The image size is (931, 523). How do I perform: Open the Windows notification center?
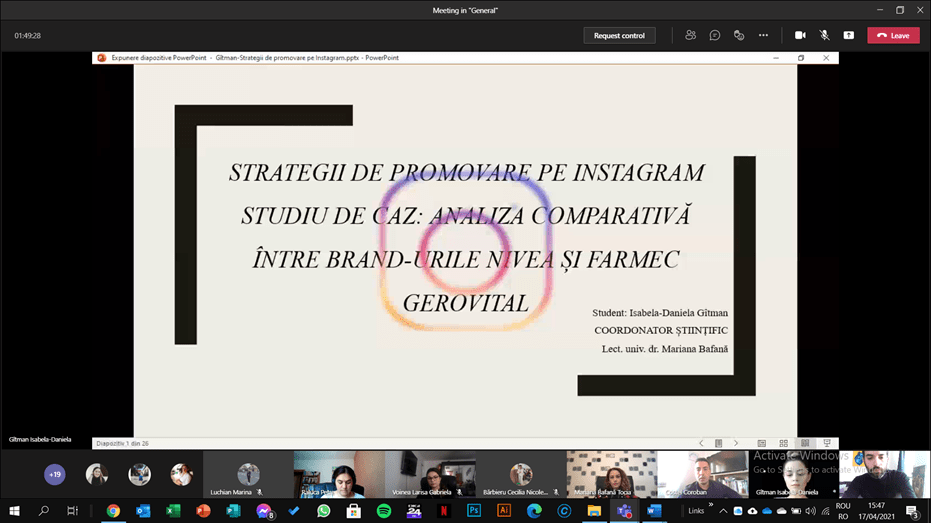[912, 511]
